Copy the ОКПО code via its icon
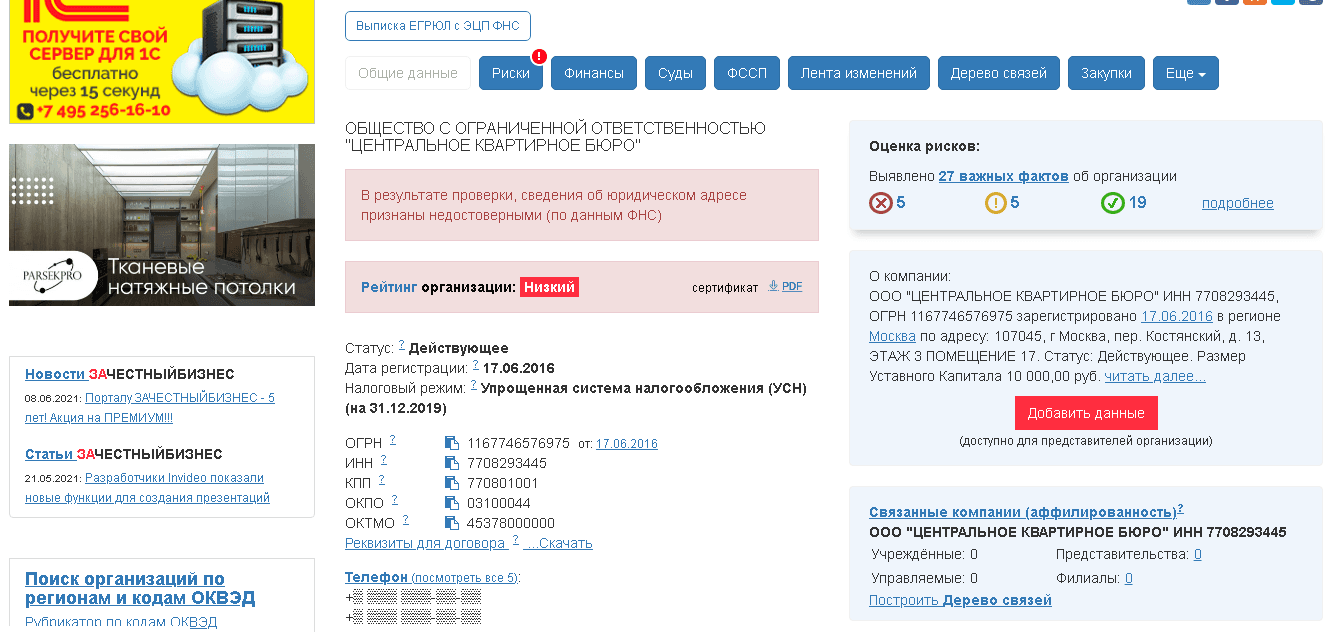Screen dimensions: 1332x632 [451, 503]
